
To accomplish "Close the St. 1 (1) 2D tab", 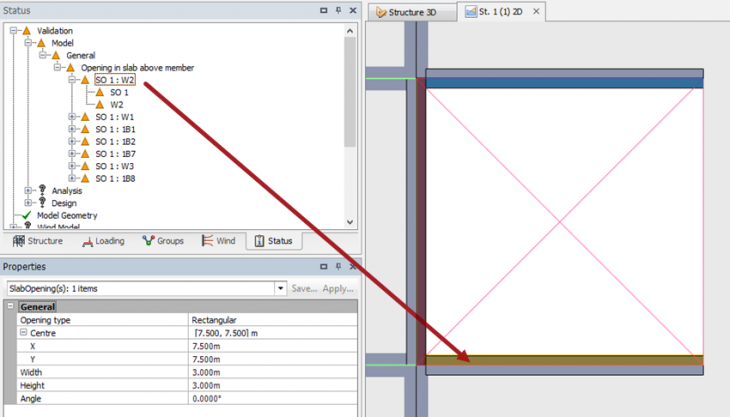I will (x=536, y=12).
